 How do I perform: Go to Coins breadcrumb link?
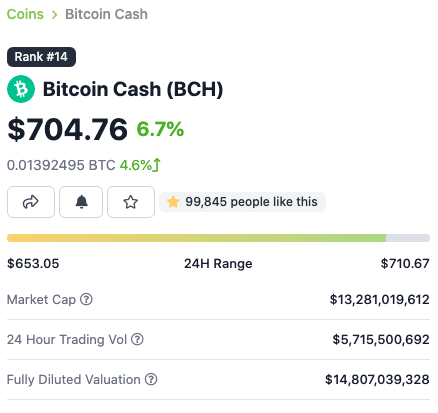tap(25, 14)
